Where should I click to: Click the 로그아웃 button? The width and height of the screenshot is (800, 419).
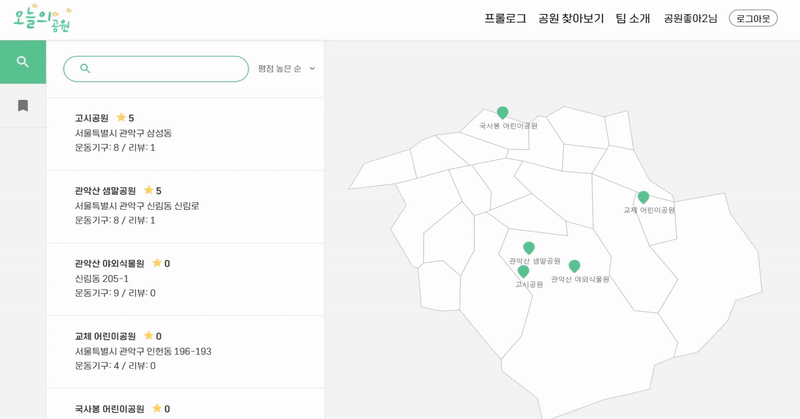point(753,19)
